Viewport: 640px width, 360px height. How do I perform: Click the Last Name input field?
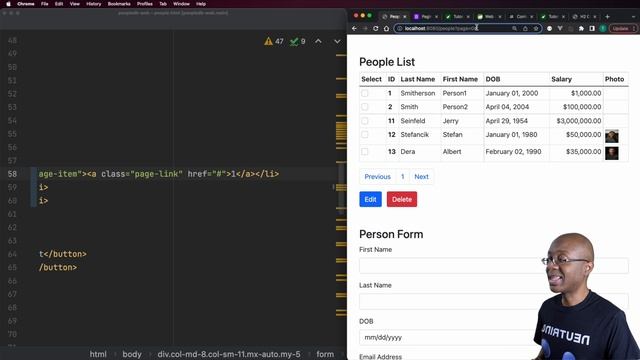click(493, 301)
